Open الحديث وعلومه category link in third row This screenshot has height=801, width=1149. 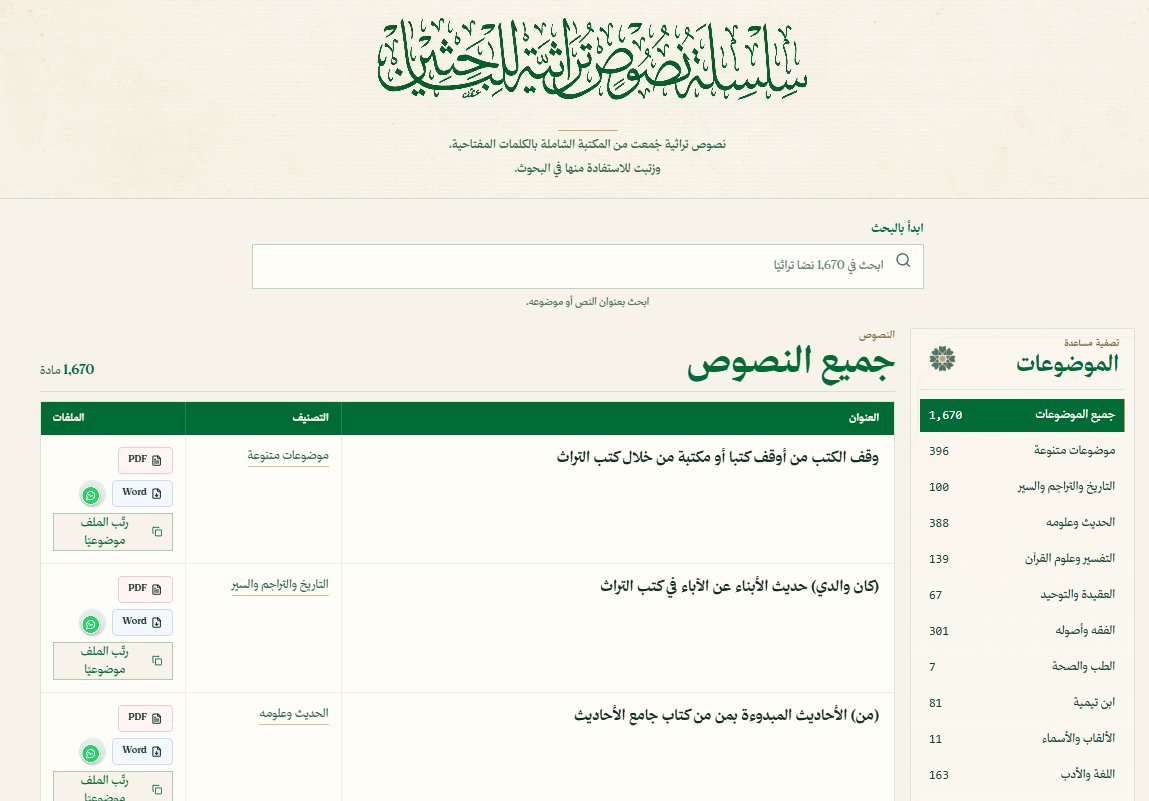click(x=294, y=714)
